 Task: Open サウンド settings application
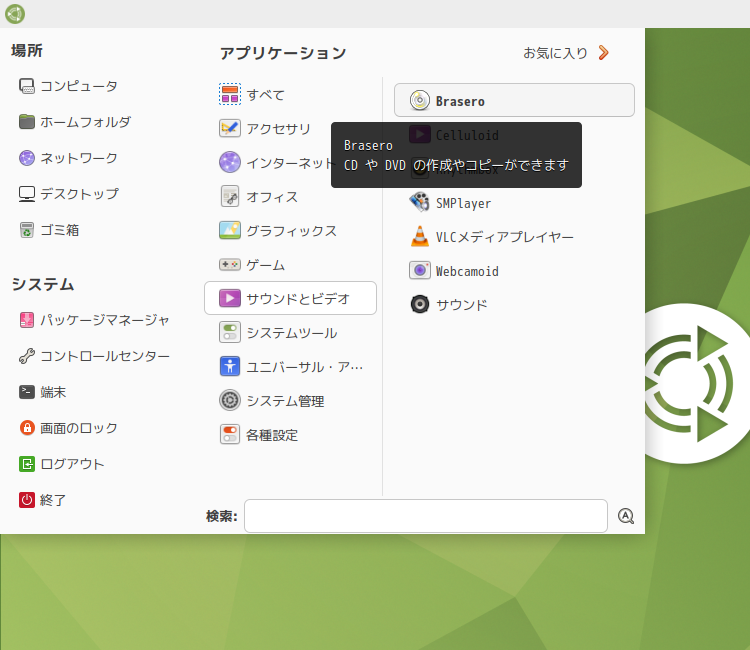(x=514, y=304)
